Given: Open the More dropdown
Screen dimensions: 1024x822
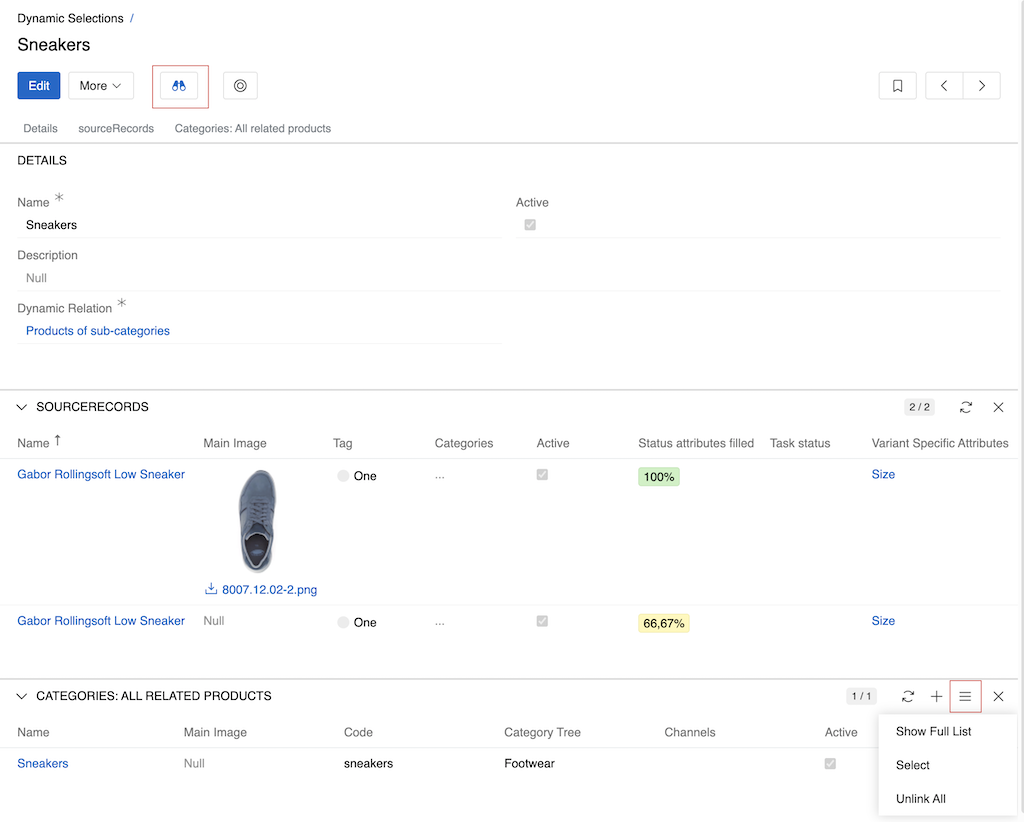Looking at the screenshot, I should coord(101,86).
